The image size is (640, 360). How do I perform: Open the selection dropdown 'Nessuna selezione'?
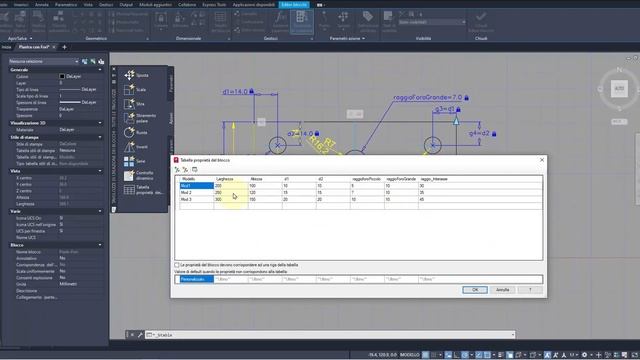pyautogui.click(x=44, y=61)
